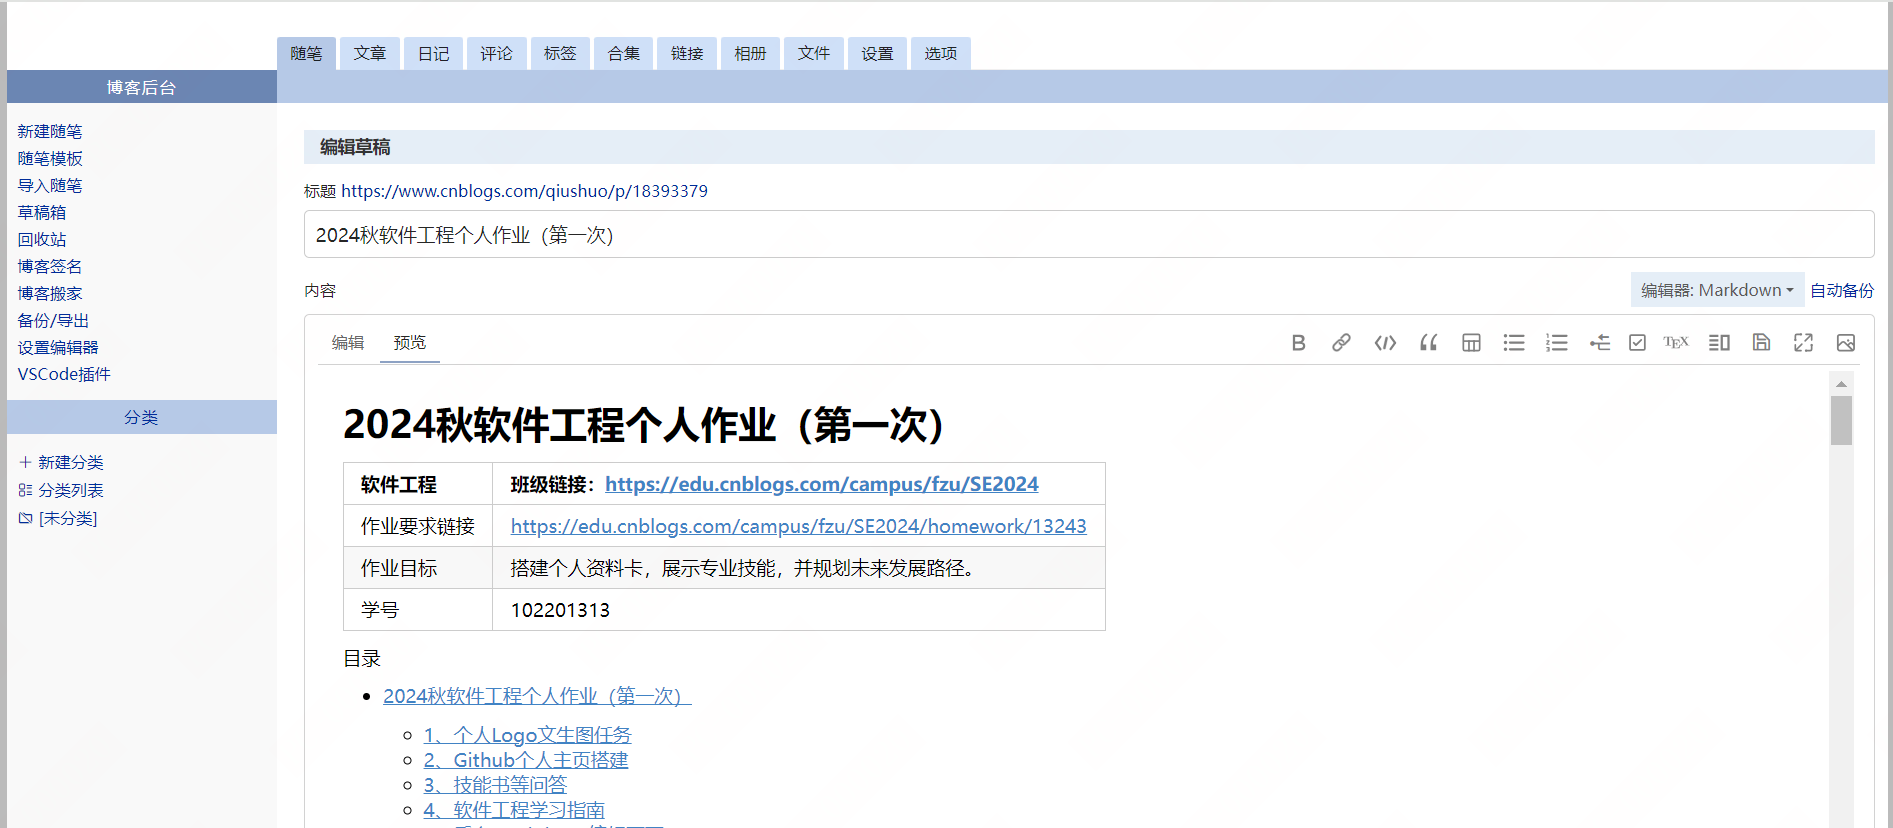Toggle bold formatting in editor toolbar

(1298, 343)
